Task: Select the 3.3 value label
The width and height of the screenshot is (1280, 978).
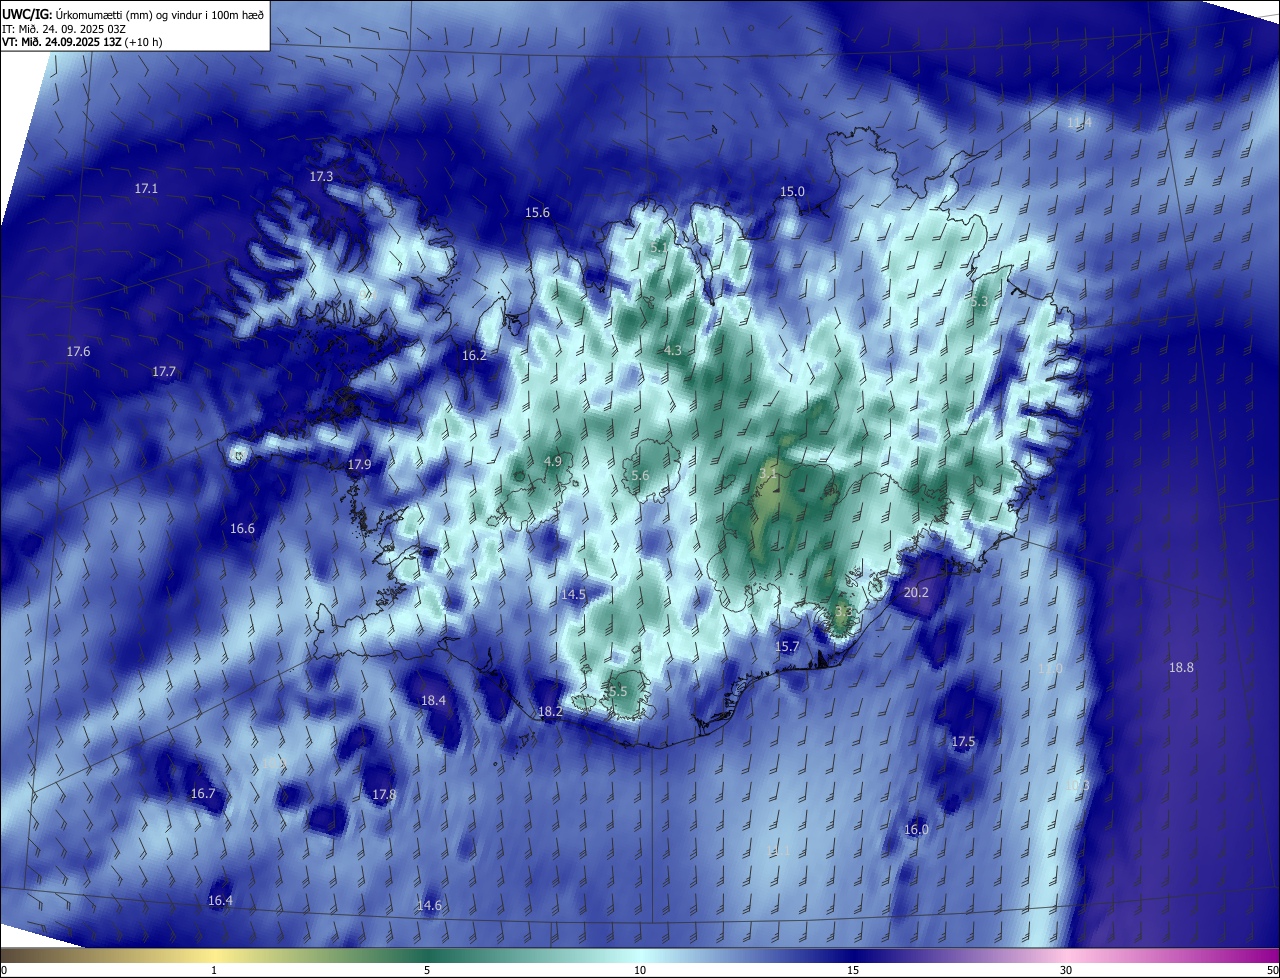Action: 843,610
